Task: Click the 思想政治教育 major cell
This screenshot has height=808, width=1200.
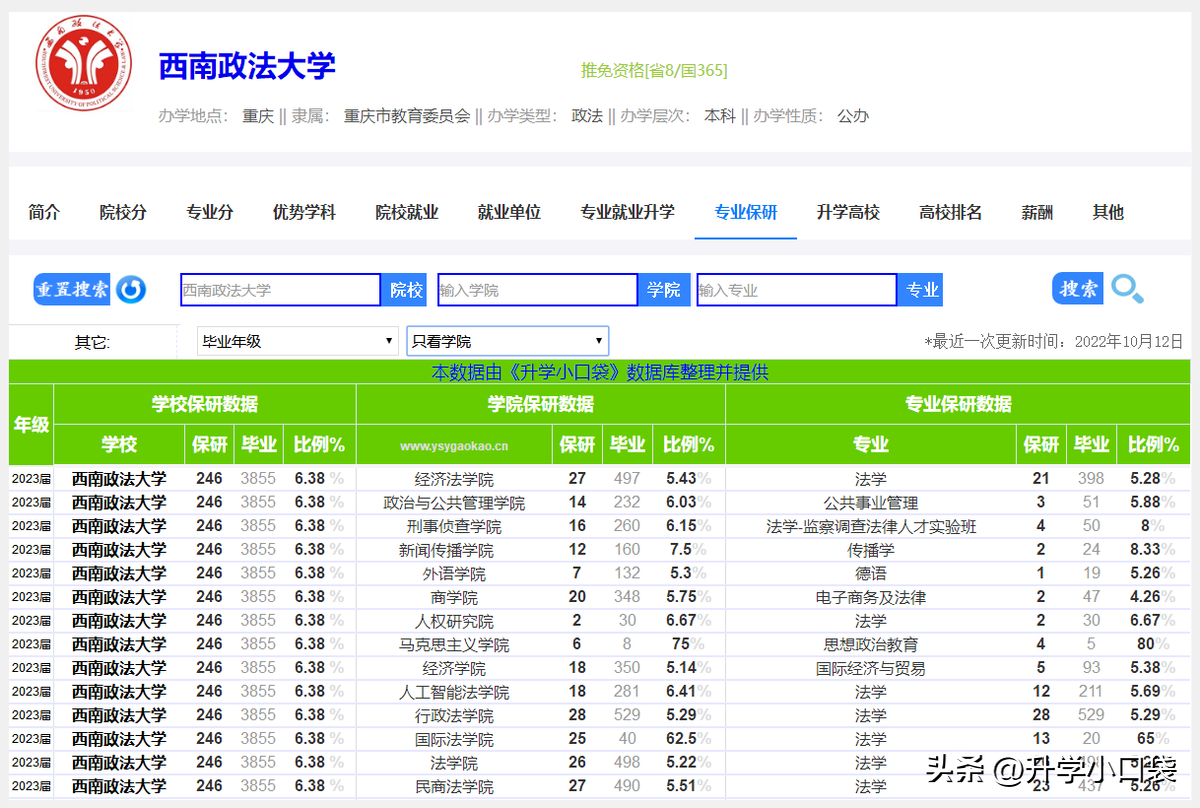Action: point(871,645)
